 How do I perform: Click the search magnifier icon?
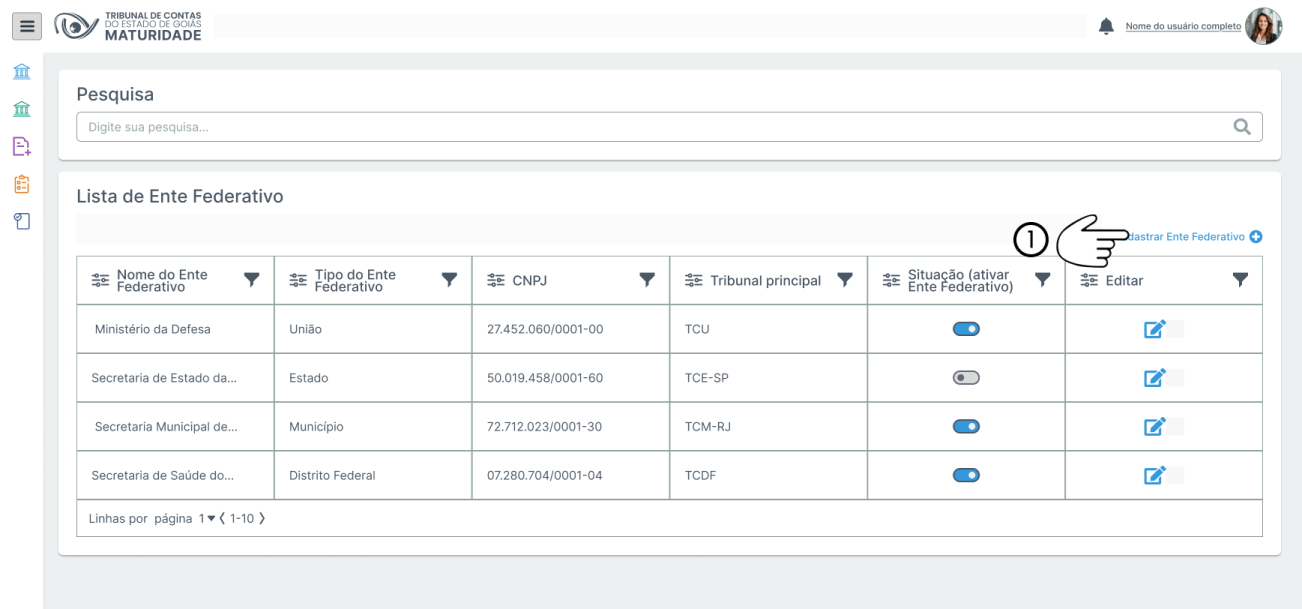pos(1242,127)
